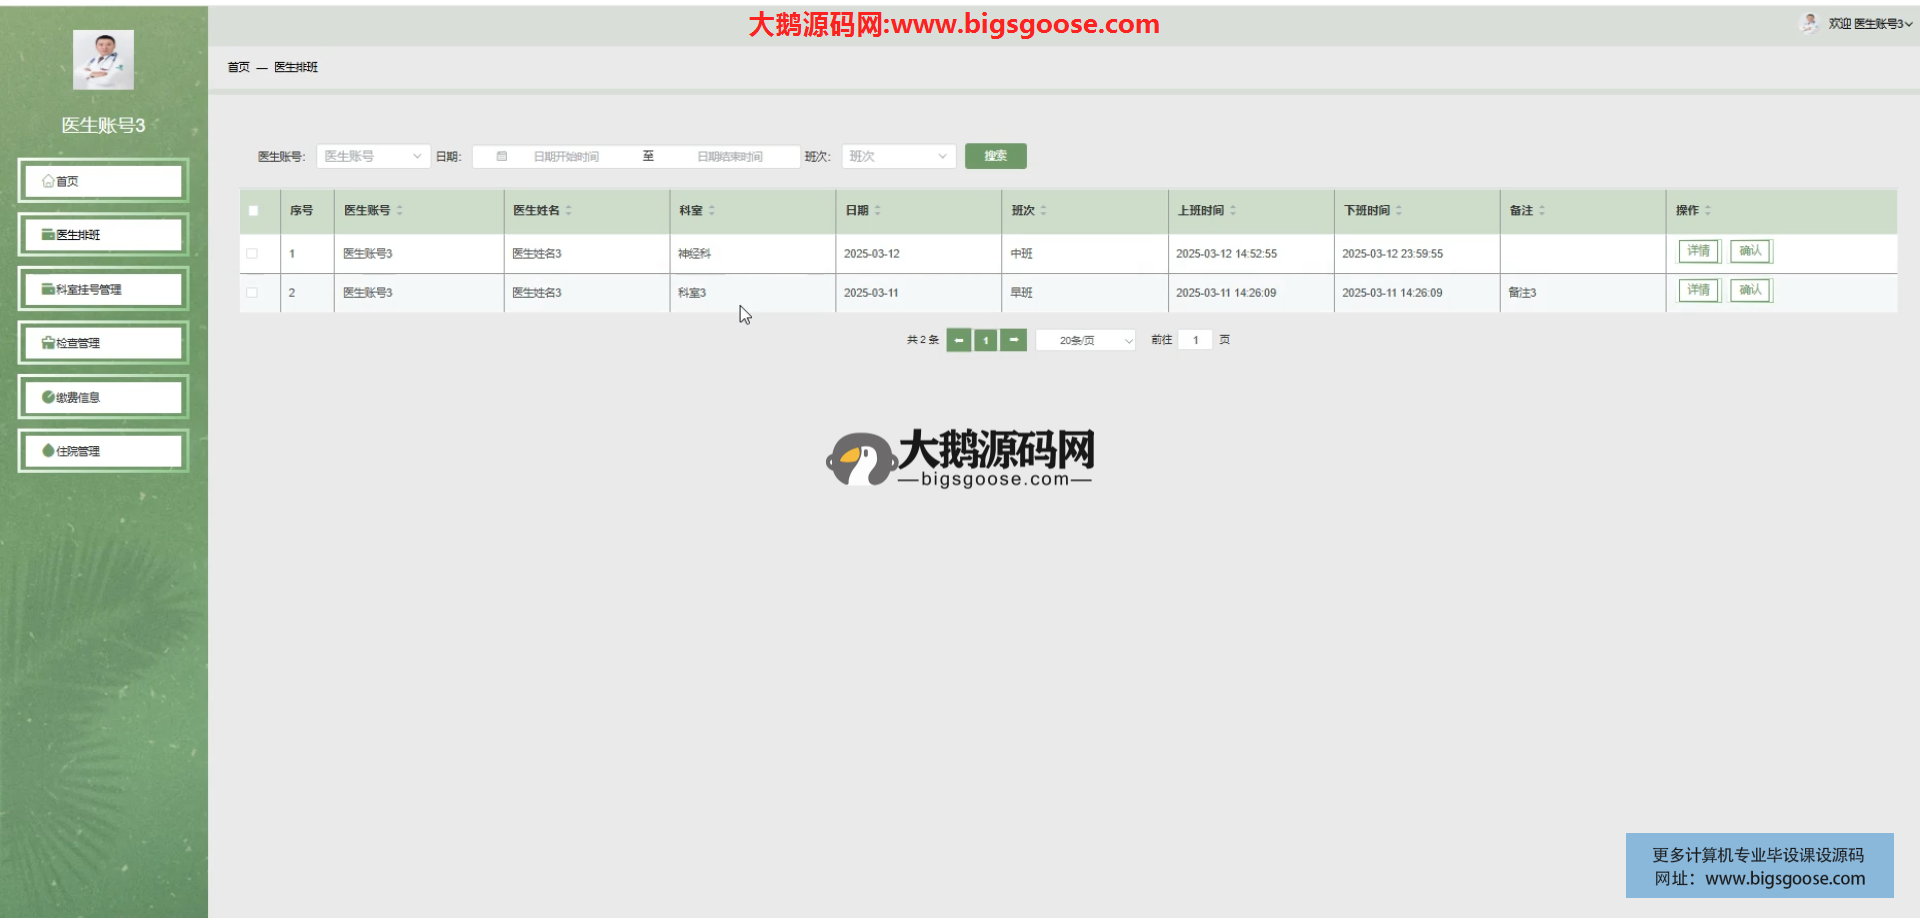Check the row 1 checkbox
The image size is (1920, 918).
tap(252, 254)
